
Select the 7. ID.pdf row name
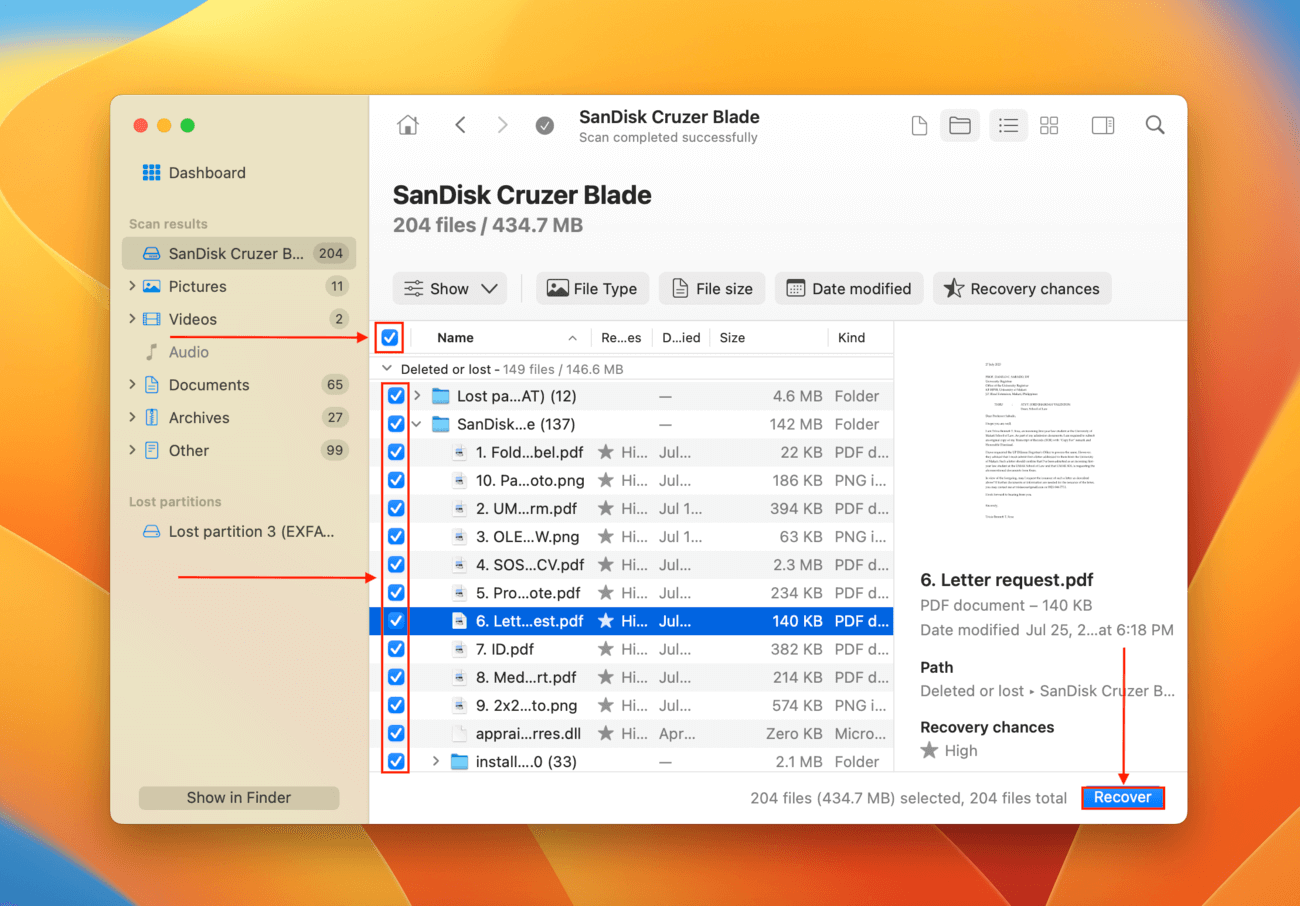[507, 649]
